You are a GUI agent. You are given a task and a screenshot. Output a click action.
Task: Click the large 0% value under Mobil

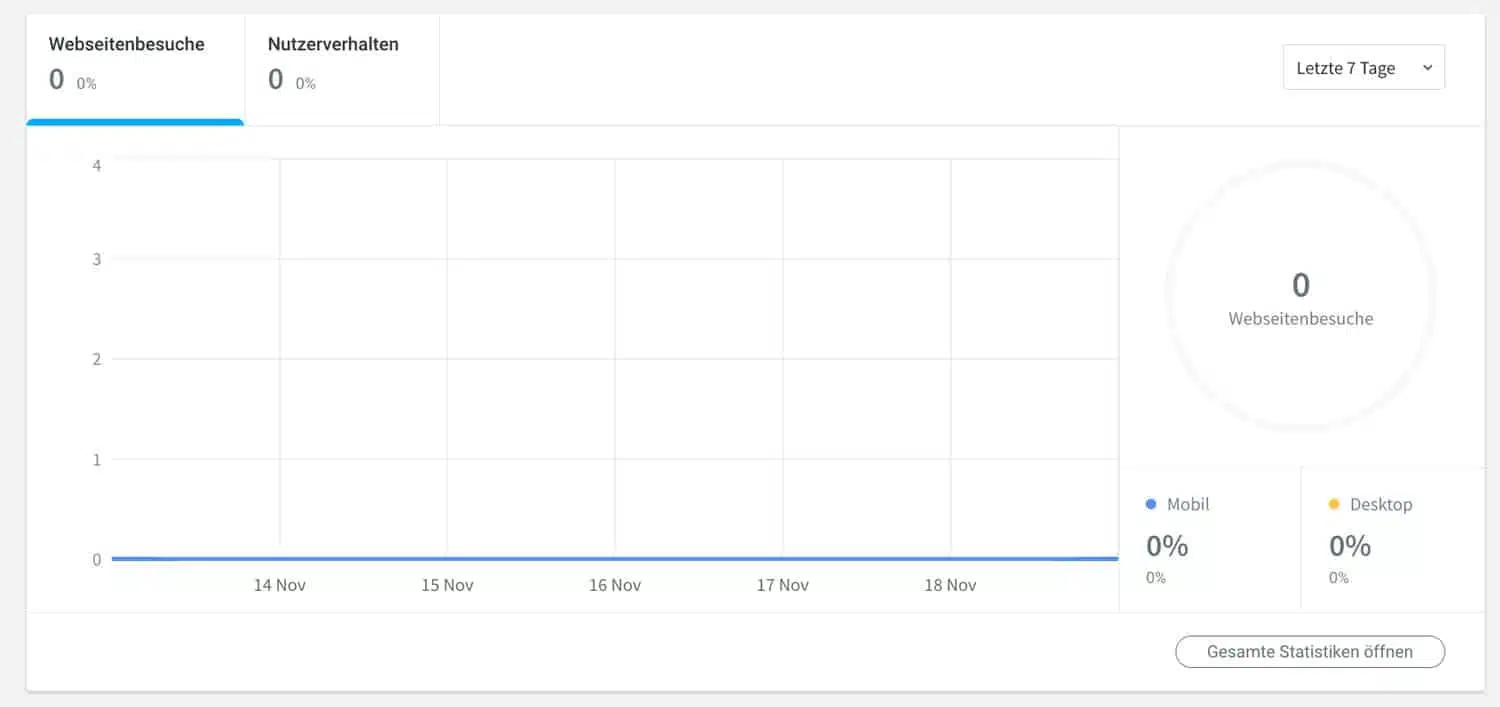[x=1167, y=546]
